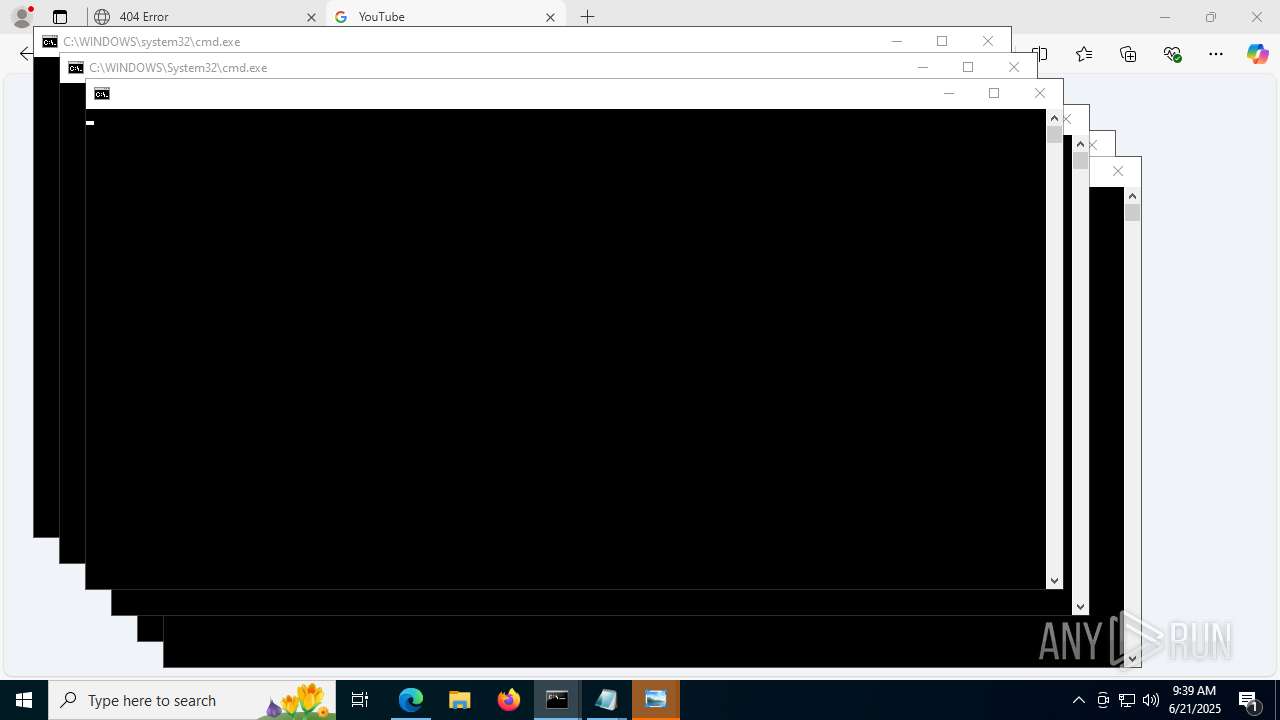Minimize the C:\WINDOWS\System32\cmd.exe window
1280x720 pixels.
(923, 67)
